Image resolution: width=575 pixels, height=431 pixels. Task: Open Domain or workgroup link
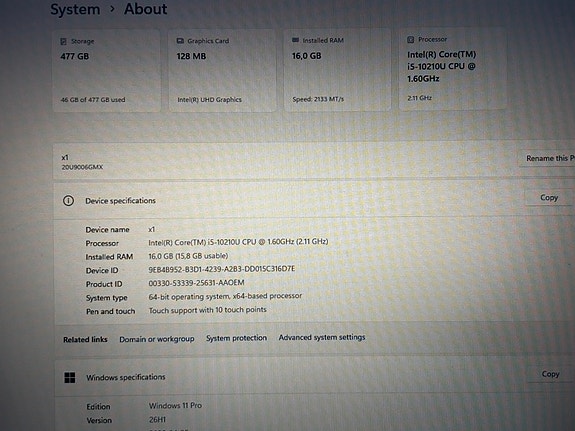[x=157, y=339]
